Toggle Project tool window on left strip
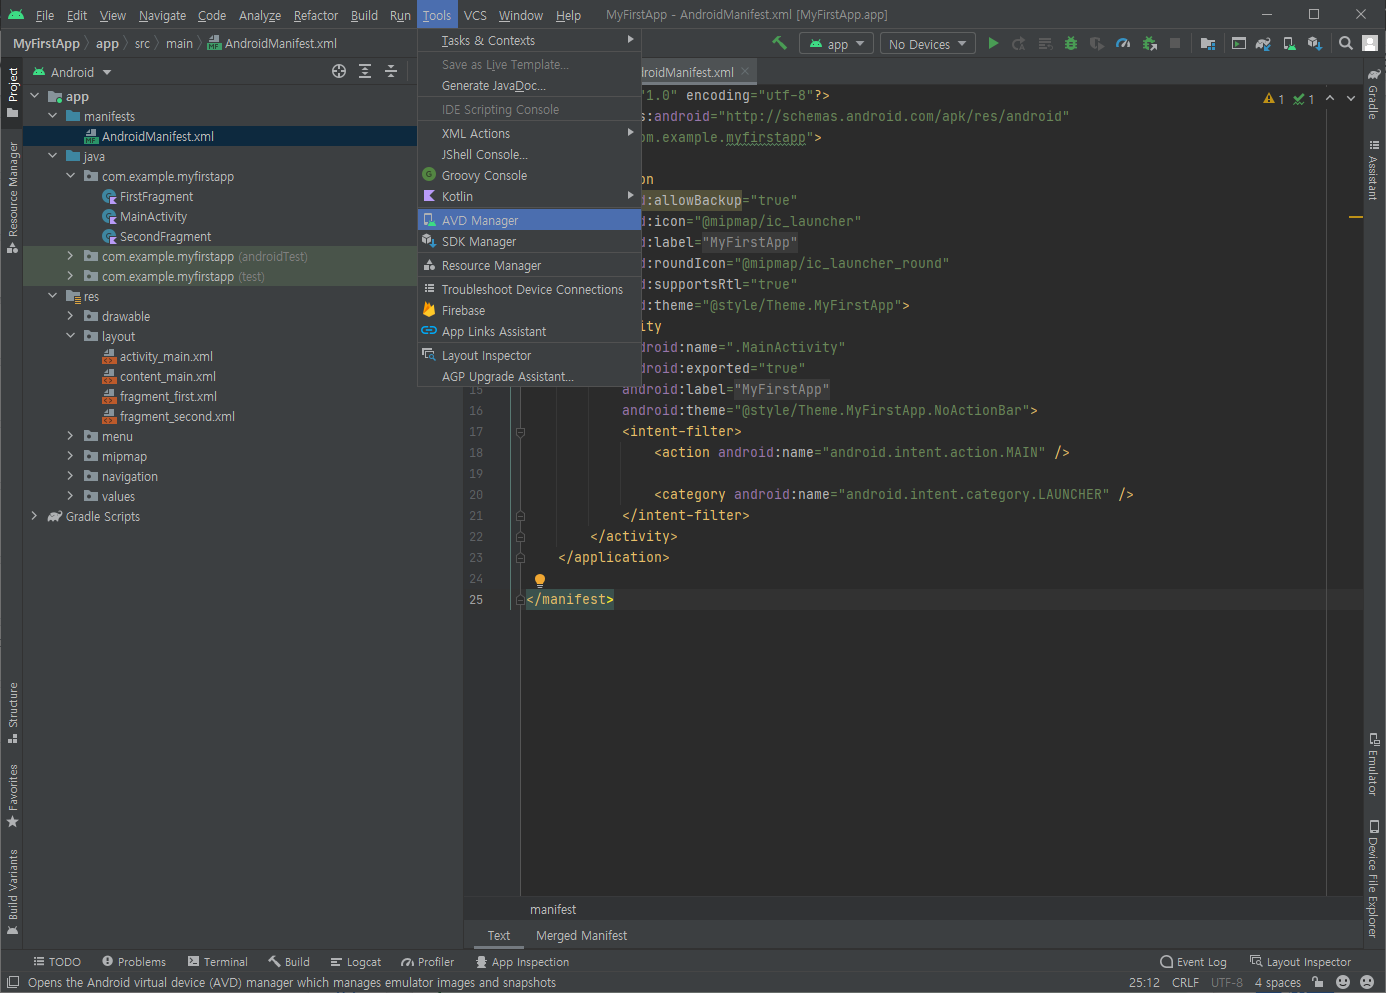 pos(12,92)
